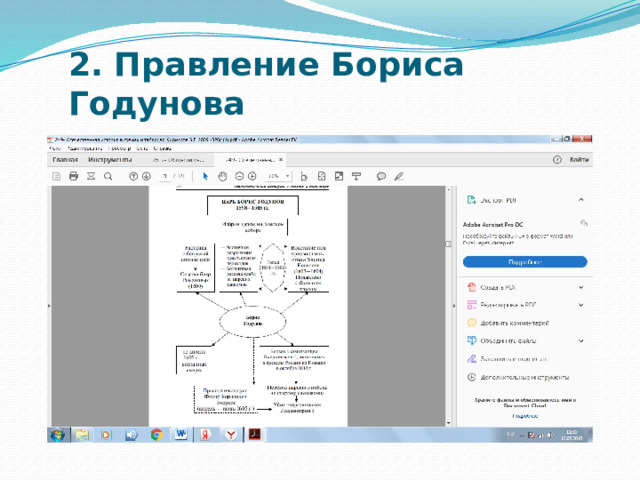Click the magnifier search icon
The width and height of the screenshot is (640, 480).
108,176
